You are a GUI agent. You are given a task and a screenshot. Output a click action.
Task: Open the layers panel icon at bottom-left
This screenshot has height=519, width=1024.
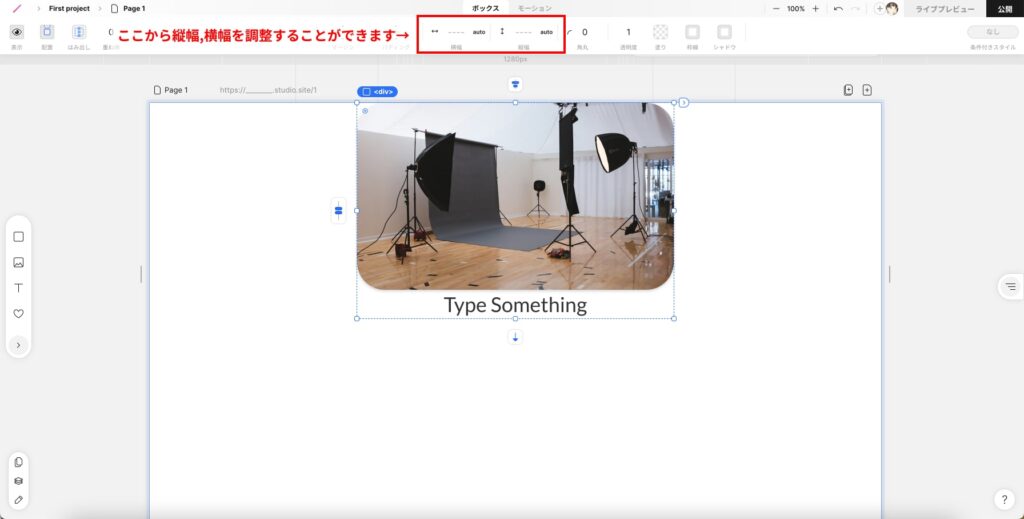(18, 480)
